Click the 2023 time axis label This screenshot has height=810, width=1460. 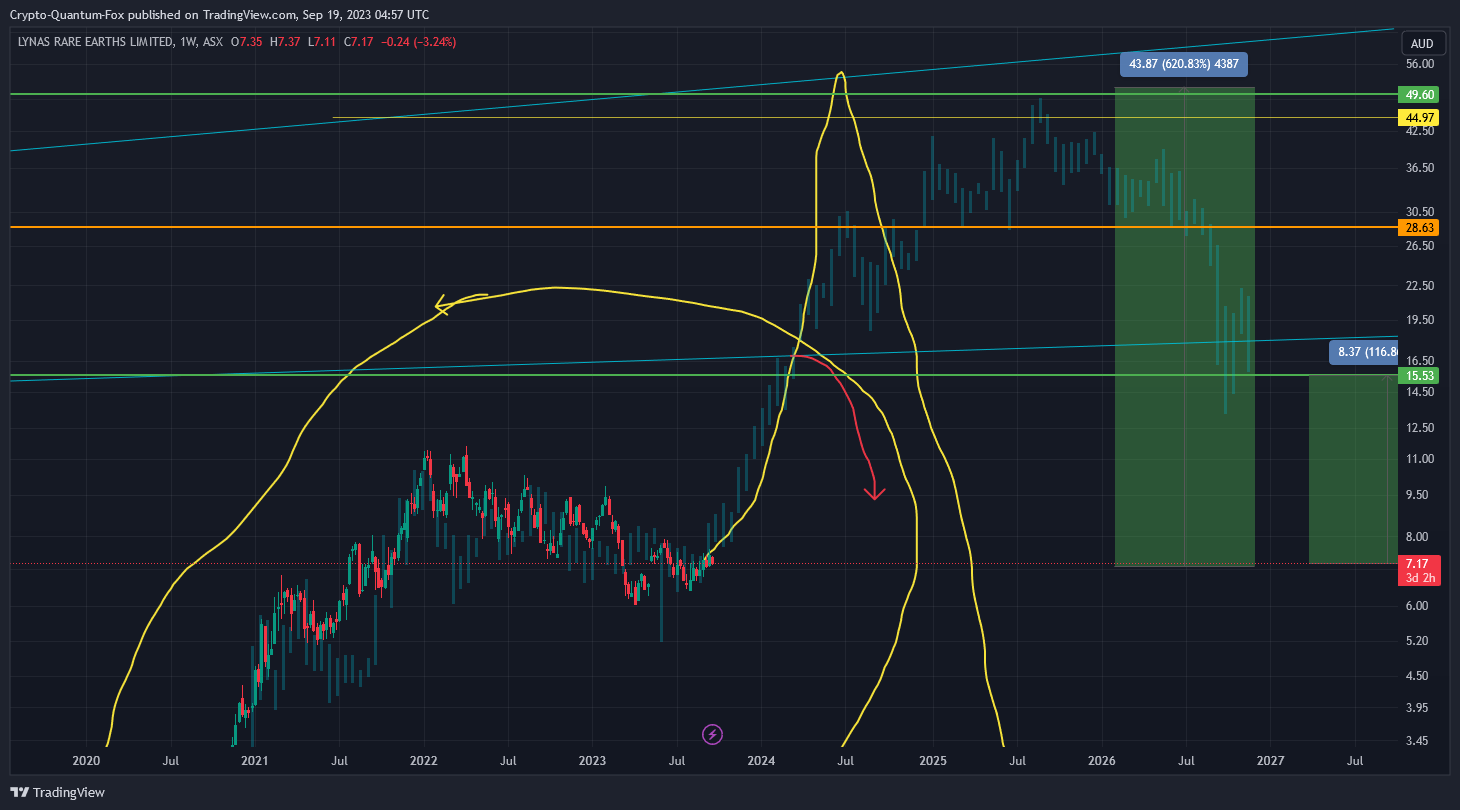tap(592, 762)
